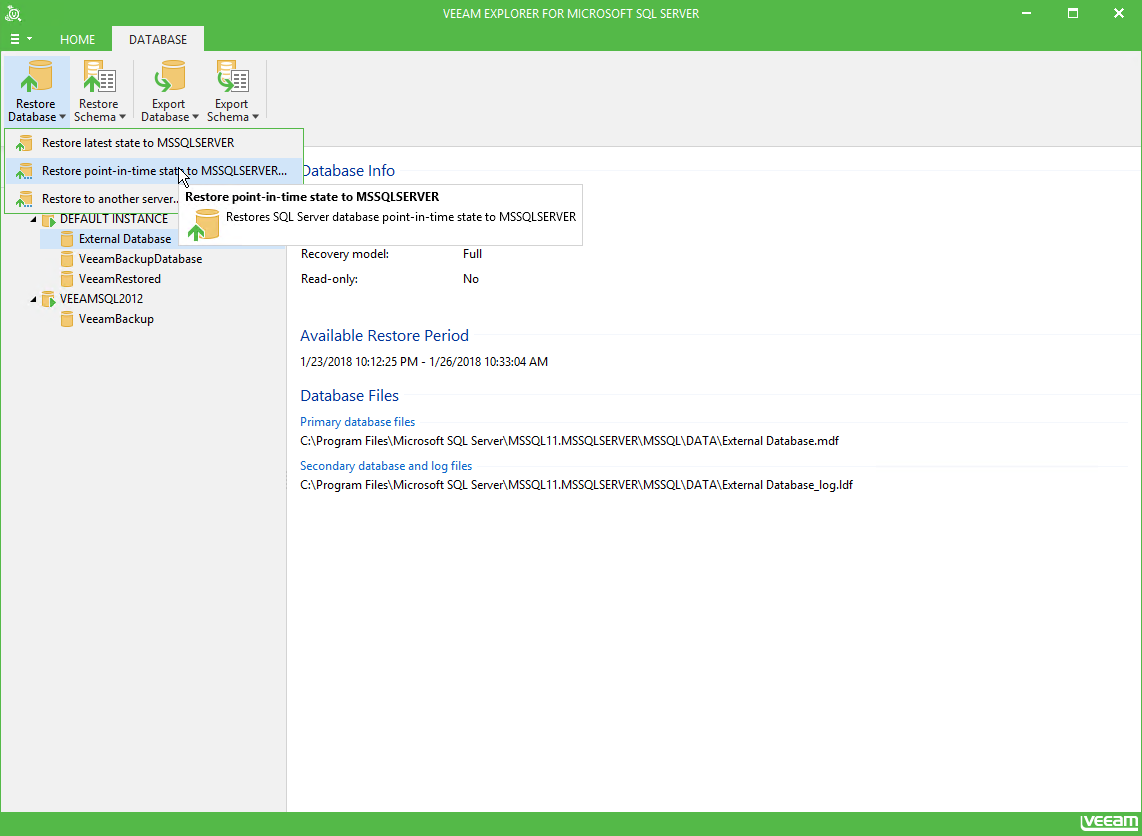Image resolution: width=1142 pixels, height=836 pixels.
Task: Select VeeamBackupDatabase in the tree
Action: click(x=141, y=259)
